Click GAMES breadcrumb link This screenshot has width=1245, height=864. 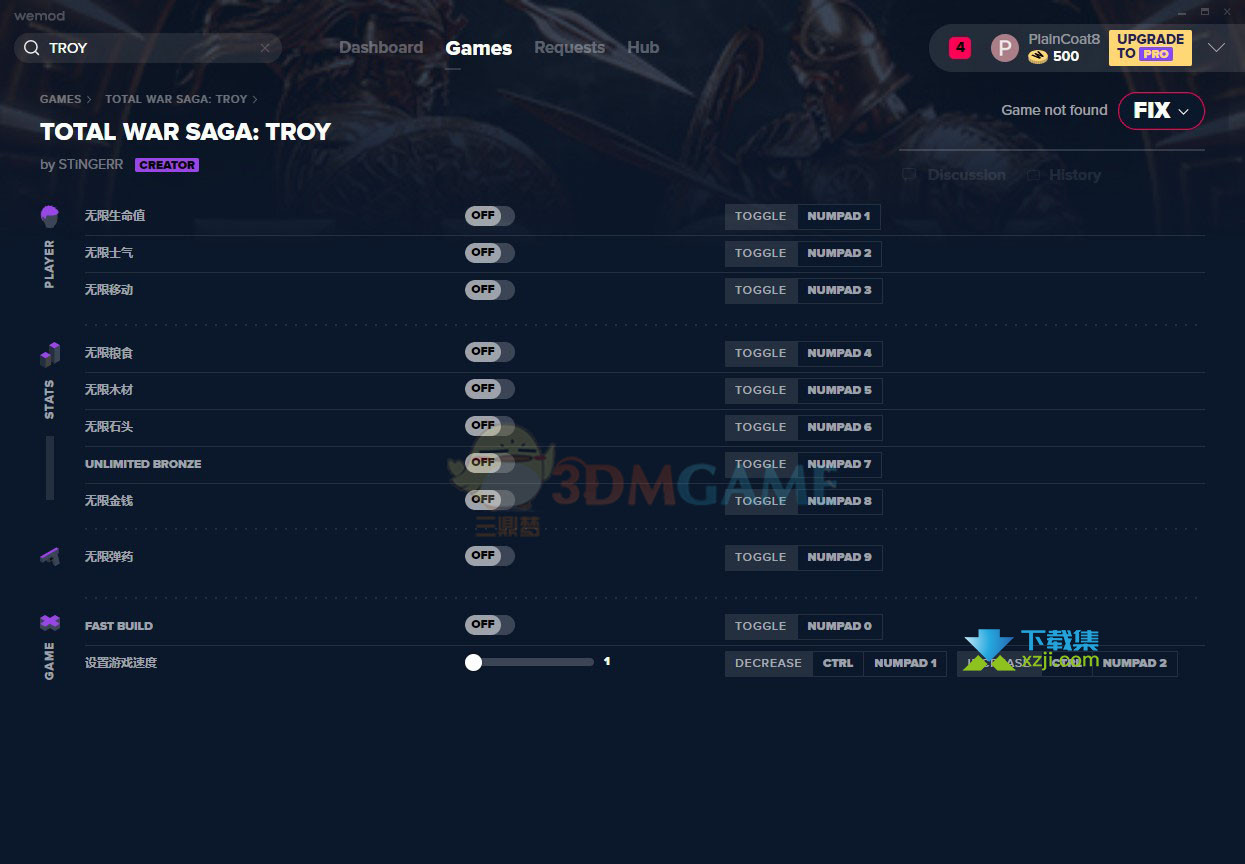coord(61,100)
